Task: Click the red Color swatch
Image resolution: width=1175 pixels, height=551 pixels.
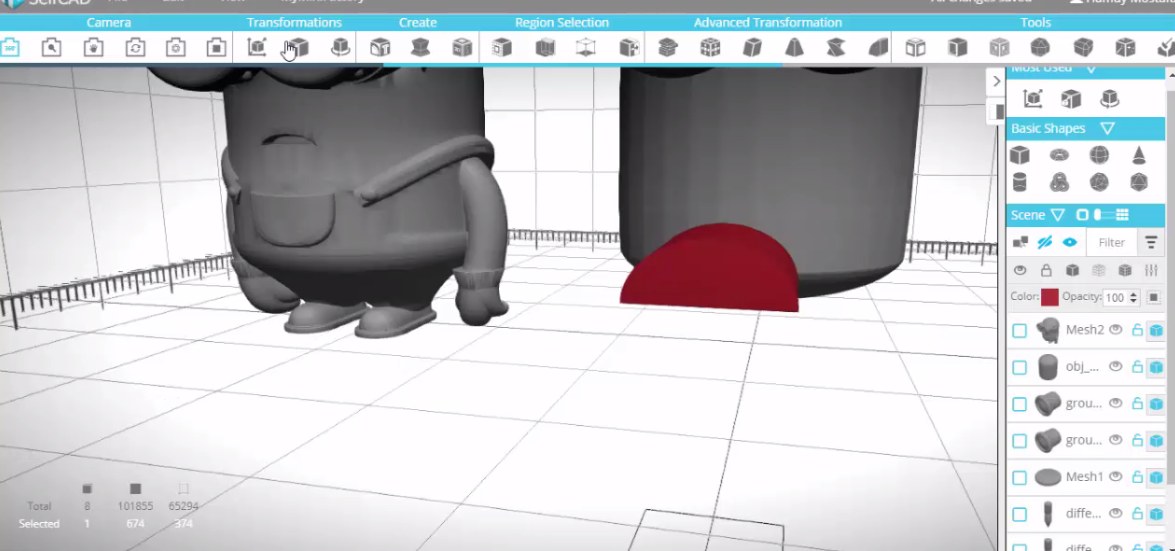Action: tap(1049, 298)
